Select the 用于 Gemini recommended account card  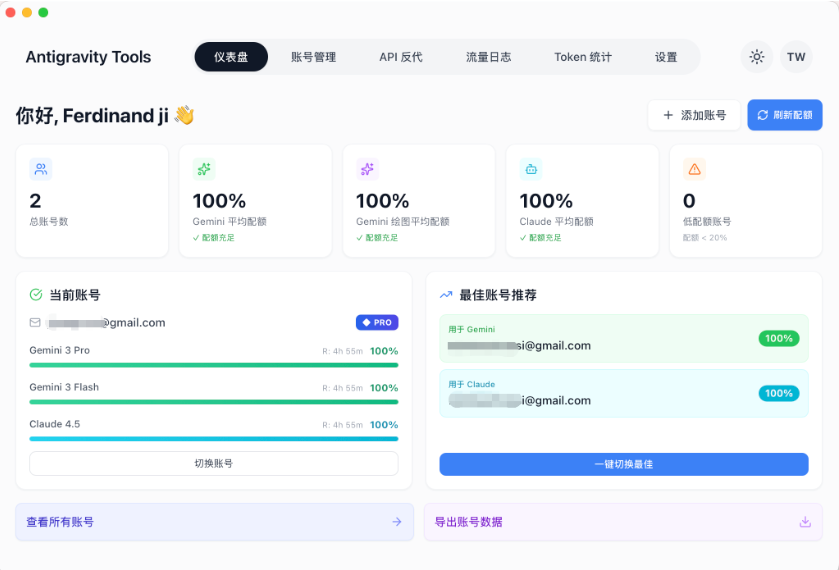[624, 338]
